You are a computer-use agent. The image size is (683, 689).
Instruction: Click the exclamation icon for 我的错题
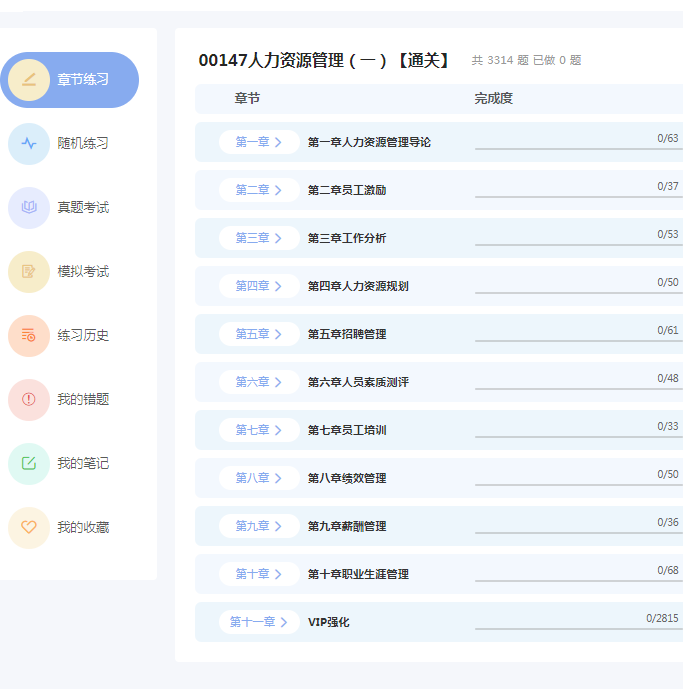[29, 399]
